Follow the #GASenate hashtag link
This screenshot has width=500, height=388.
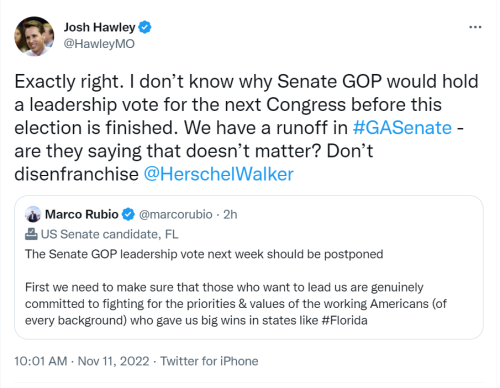(402, 128)
